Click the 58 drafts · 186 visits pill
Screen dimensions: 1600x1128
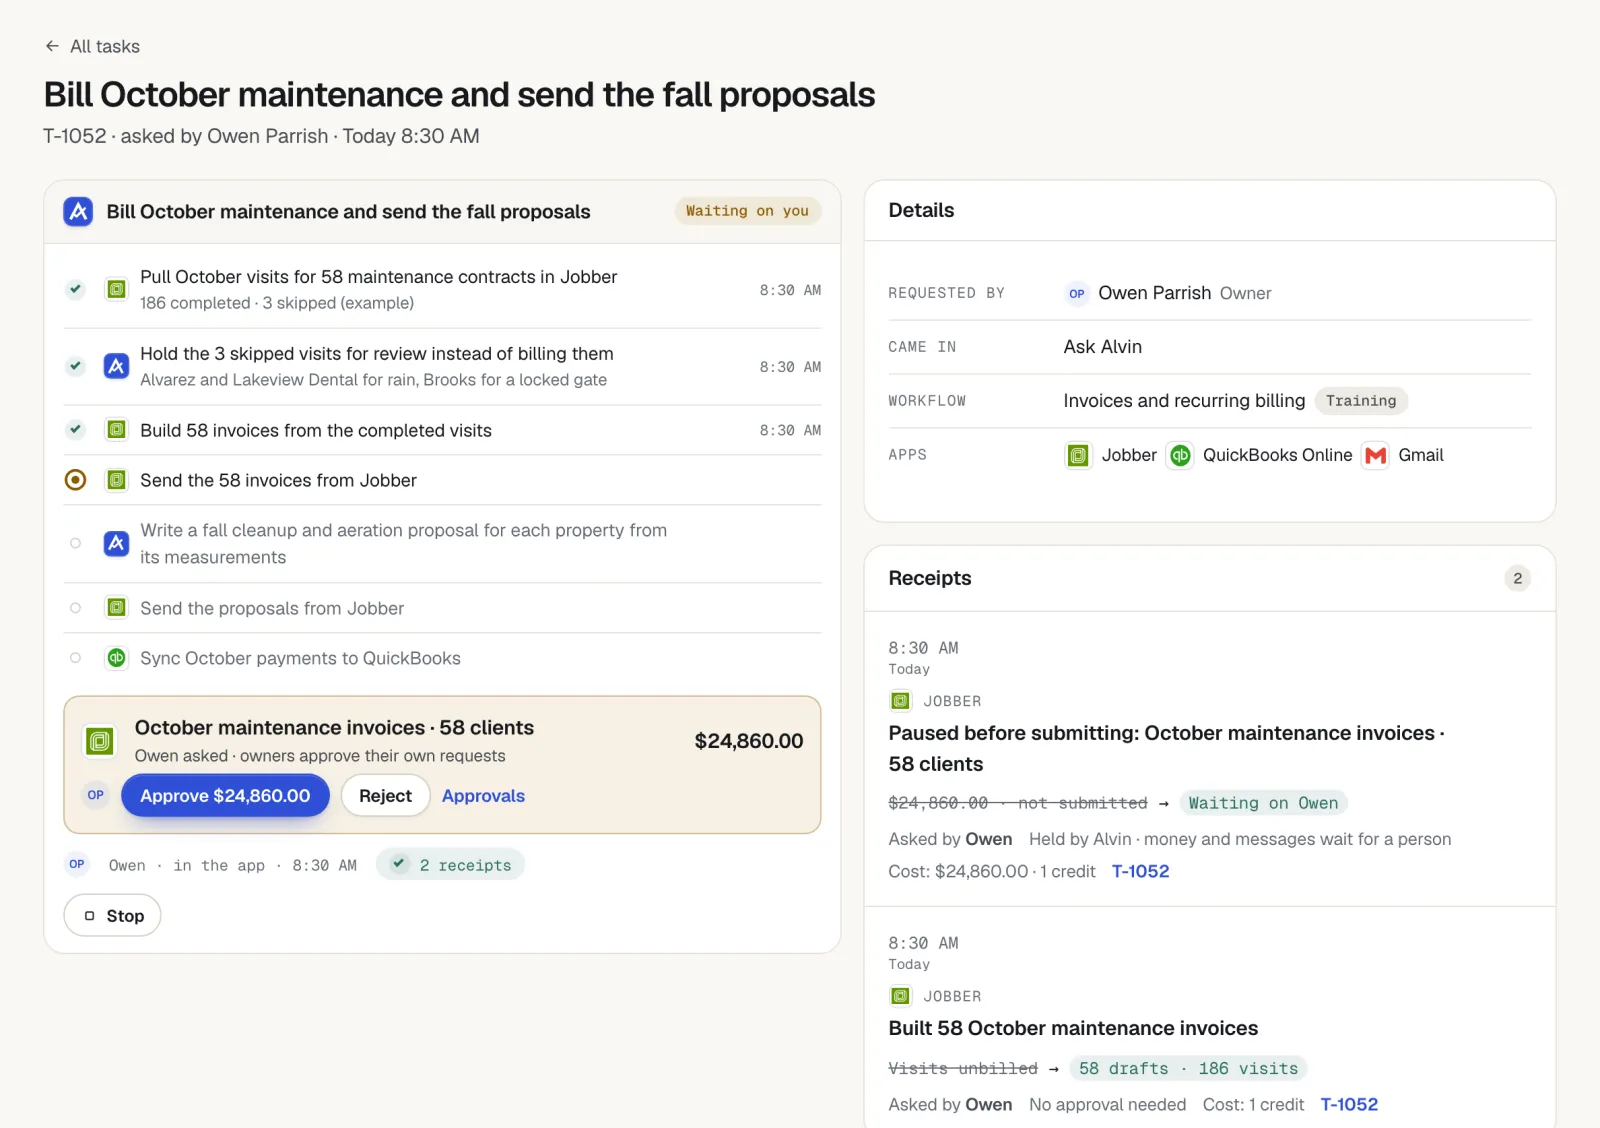(x=1188, y=1068)
